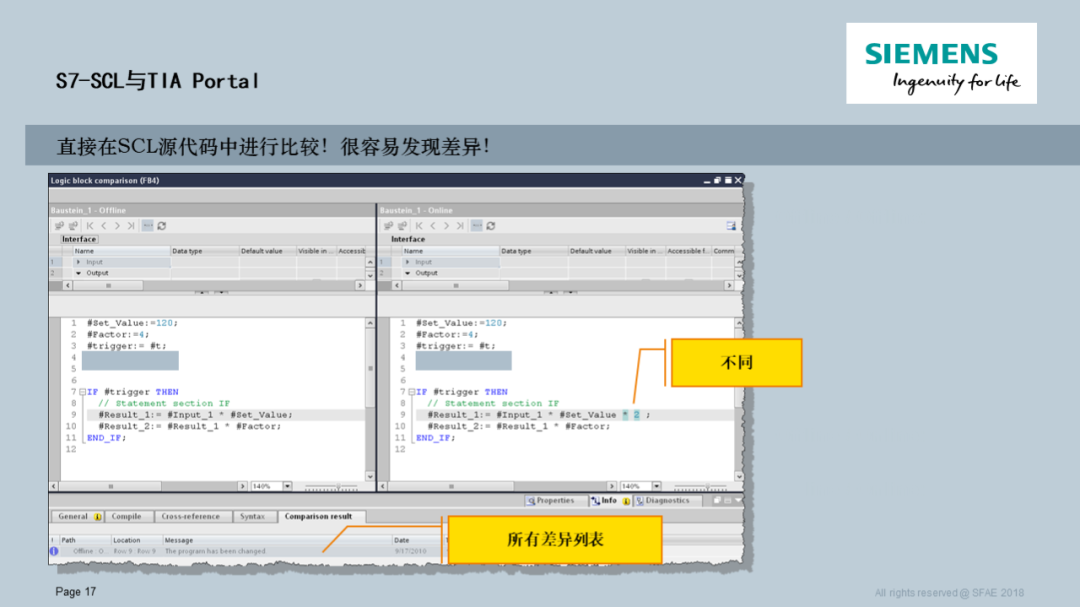Screen dimensions: 1080x607
Task: Click the Message column header in results
Action: tap(276, 540)
